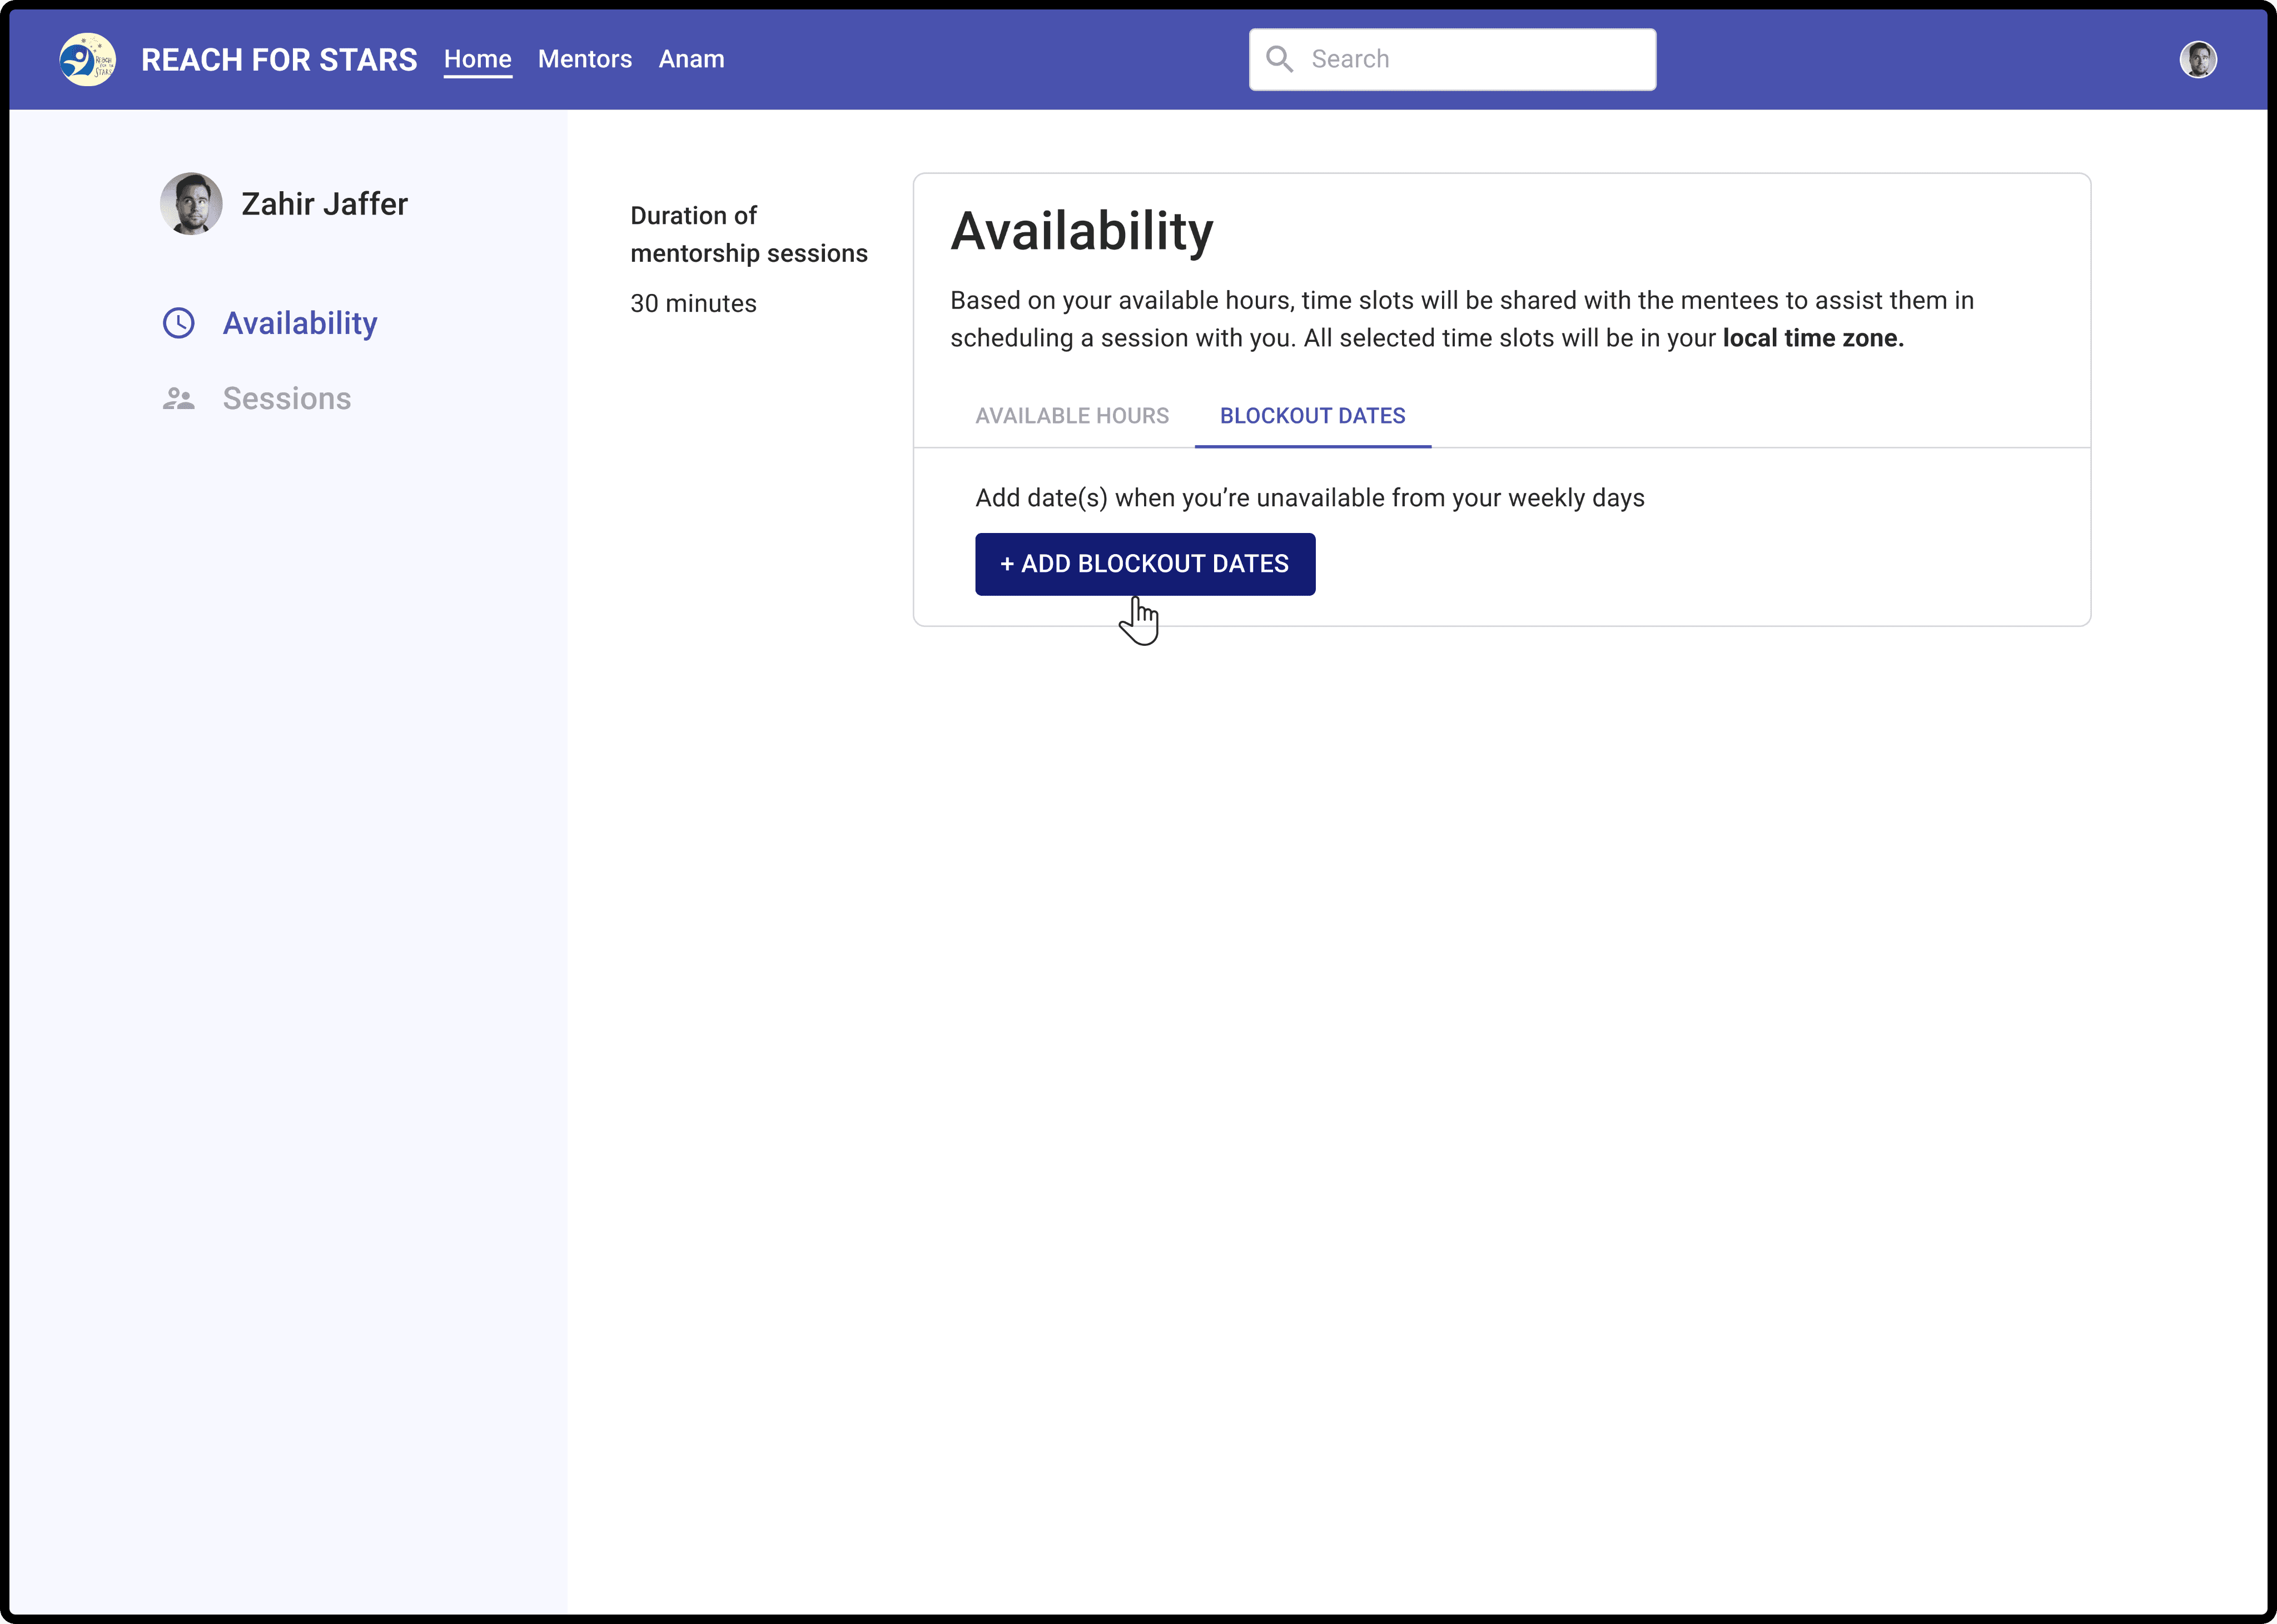
Task: Switch to the Available Hours tab
Action: tap(1071, 416)
